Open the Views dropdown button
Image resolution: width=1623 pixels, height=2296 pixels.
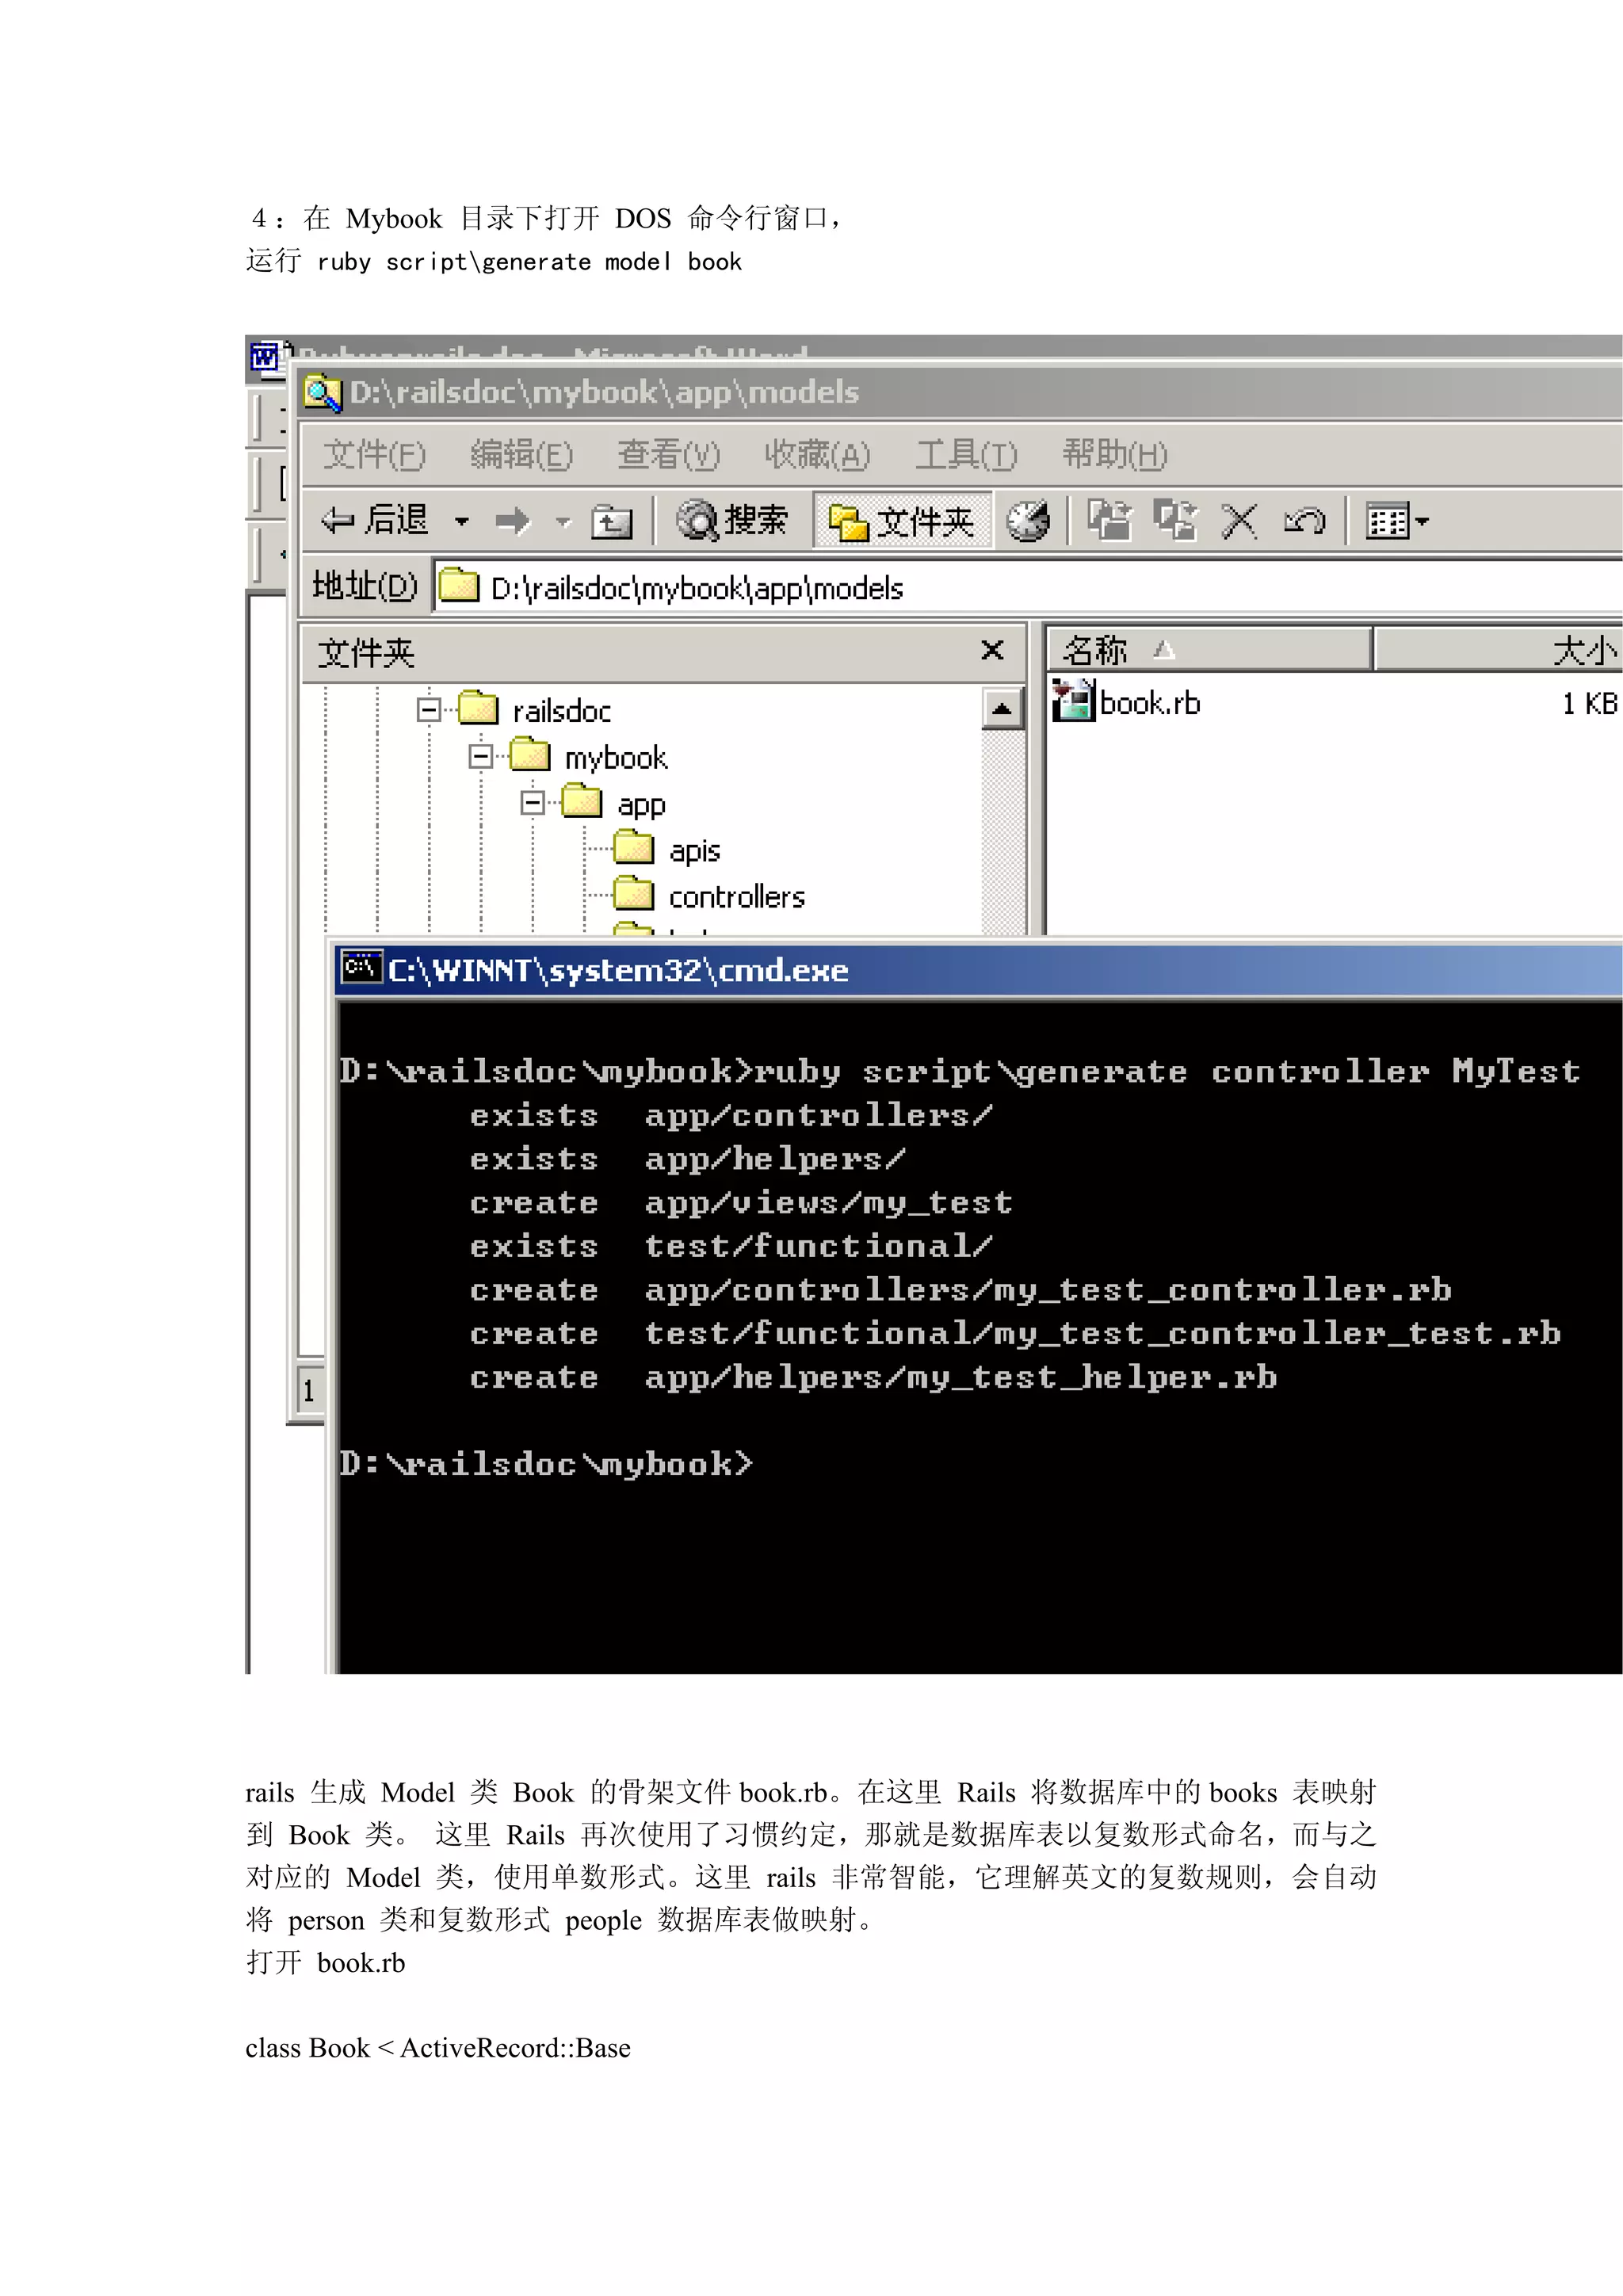pyautogui.click(x=1397, y=521)
